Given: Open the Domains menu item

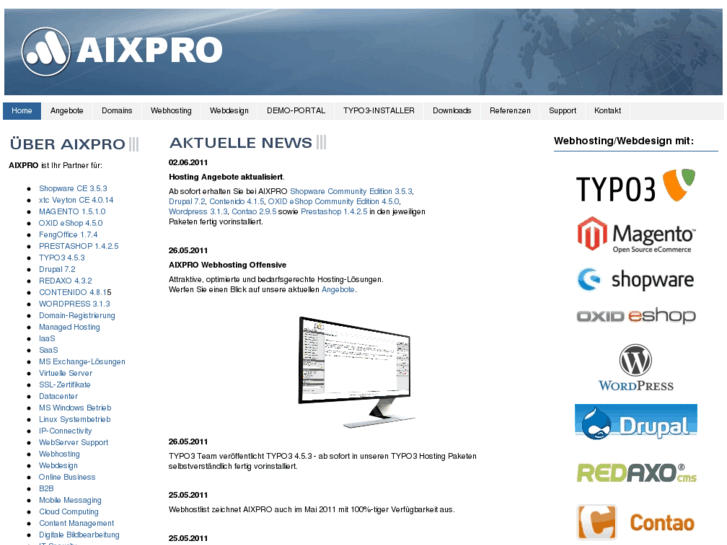Looking at the screenshot, I should point(117,111).
